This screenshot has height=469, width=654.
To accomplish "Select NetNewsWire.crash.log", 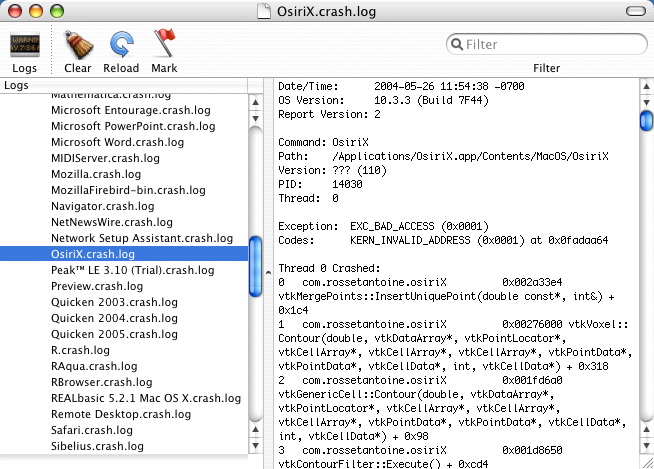I will (112, 222).
